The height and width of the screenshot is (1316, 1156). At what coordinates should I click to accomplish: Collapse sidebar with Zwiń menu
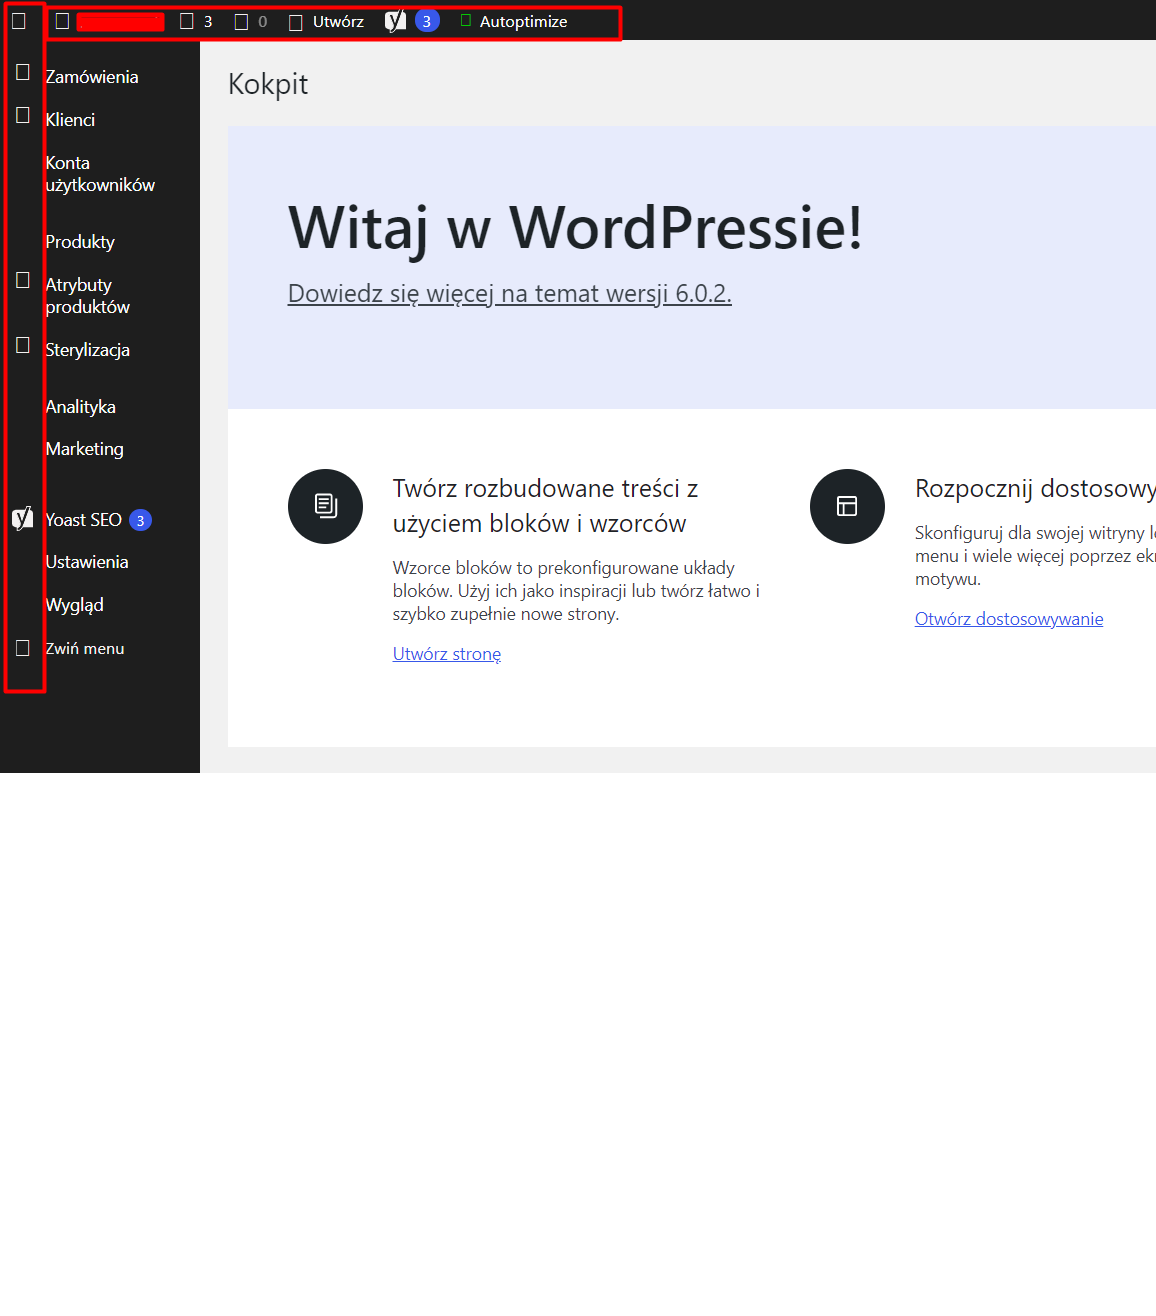click(x=85, y=648)
